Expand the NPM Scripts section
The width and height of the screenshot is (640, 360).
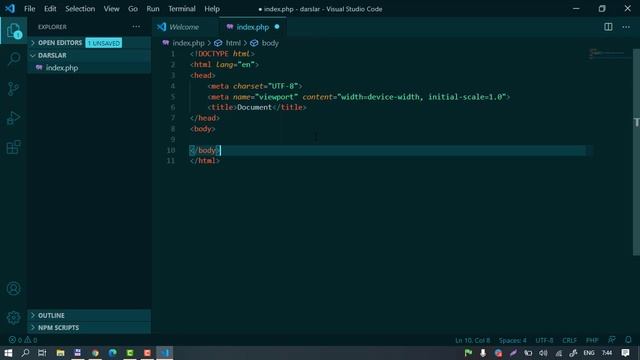pyautogui.click(x=90, y=327)
